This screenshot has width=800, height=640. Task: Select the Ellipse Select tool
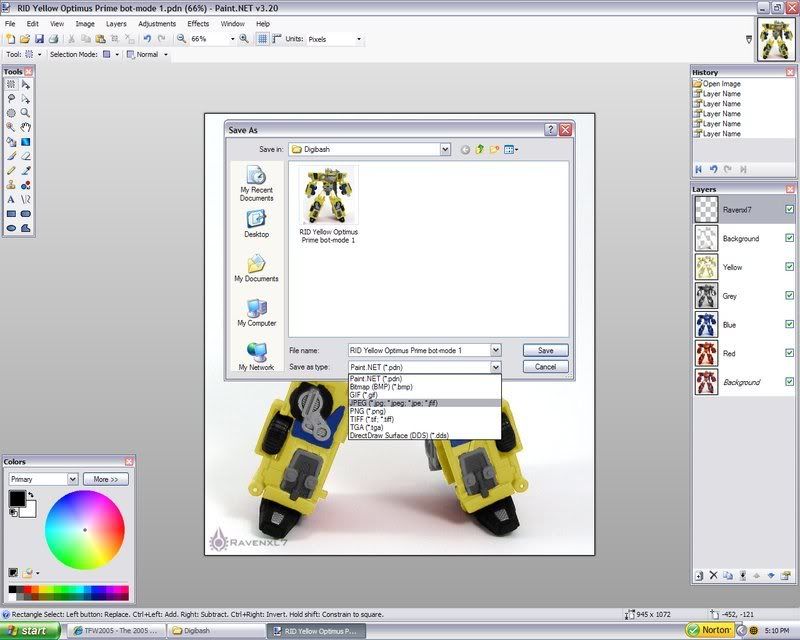11,113
